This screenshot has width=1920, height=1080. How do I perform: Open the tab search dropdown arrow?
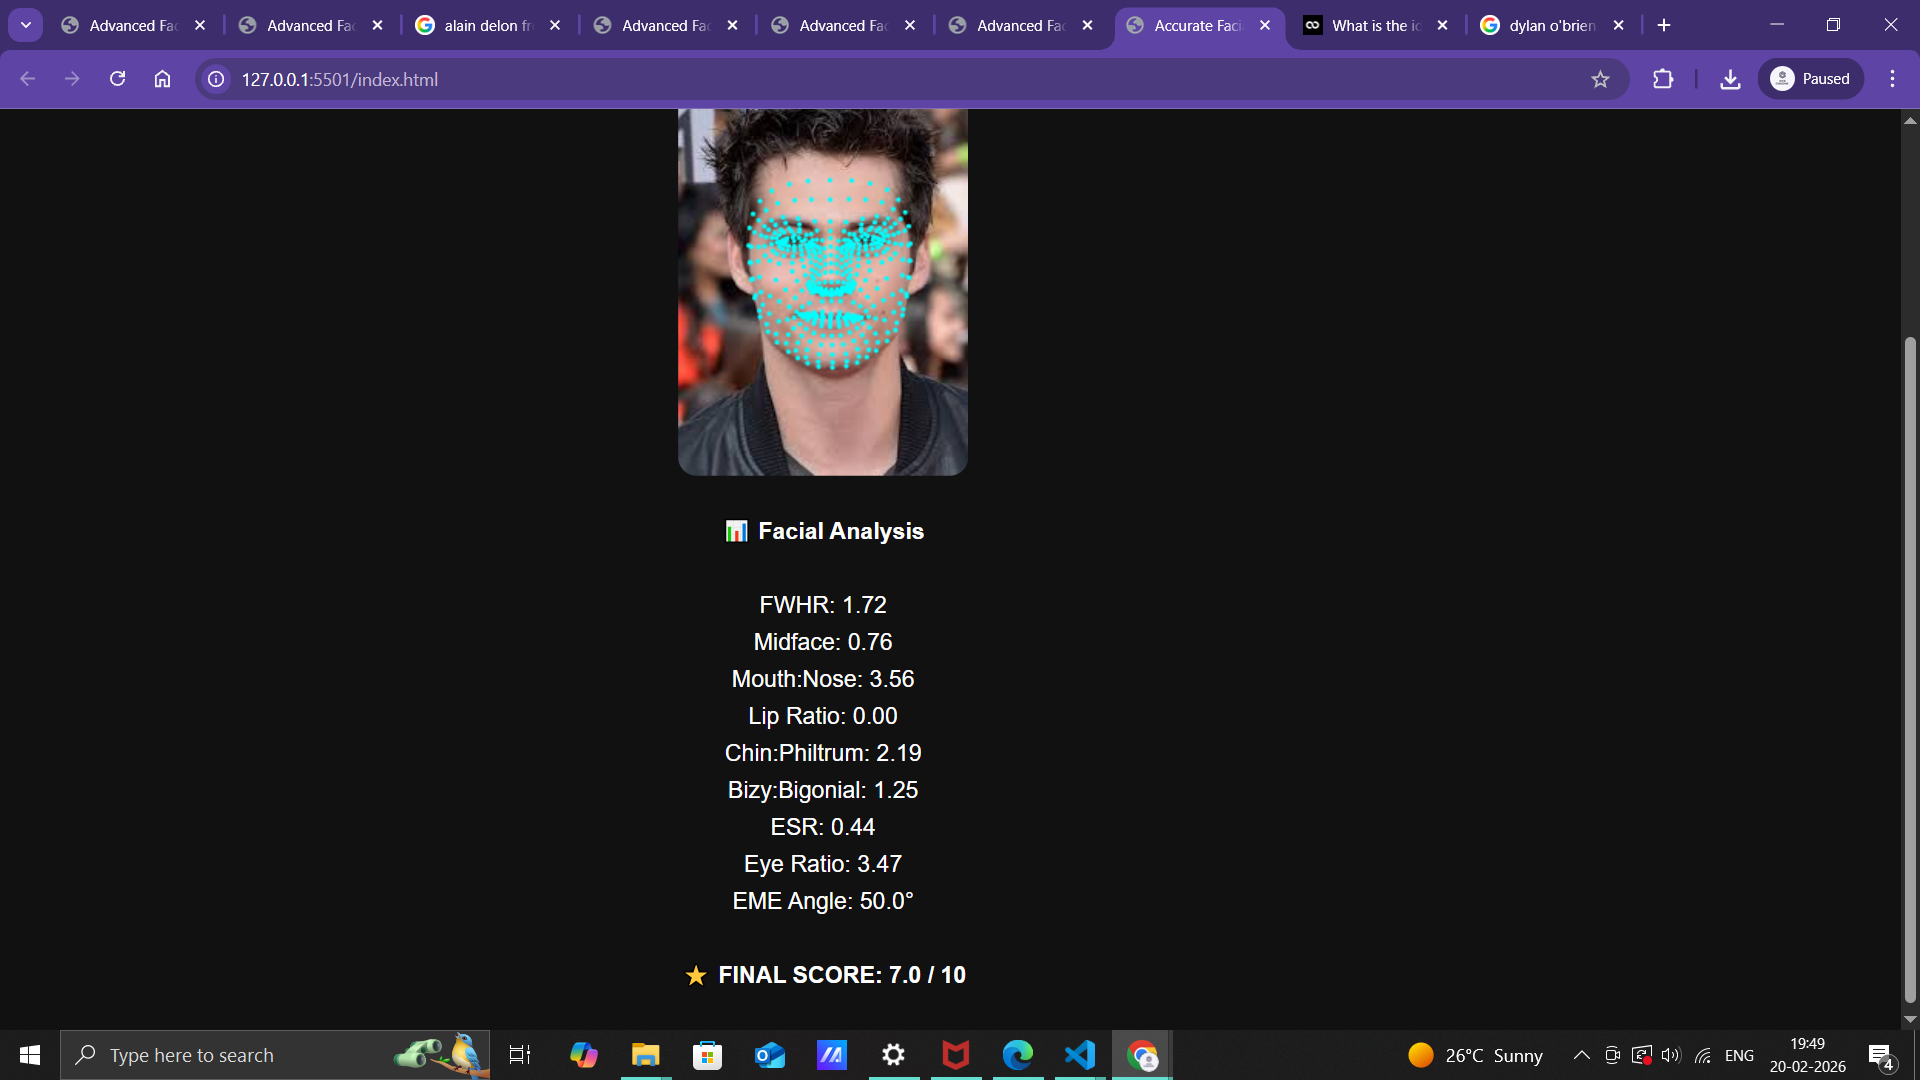[26, 25]
